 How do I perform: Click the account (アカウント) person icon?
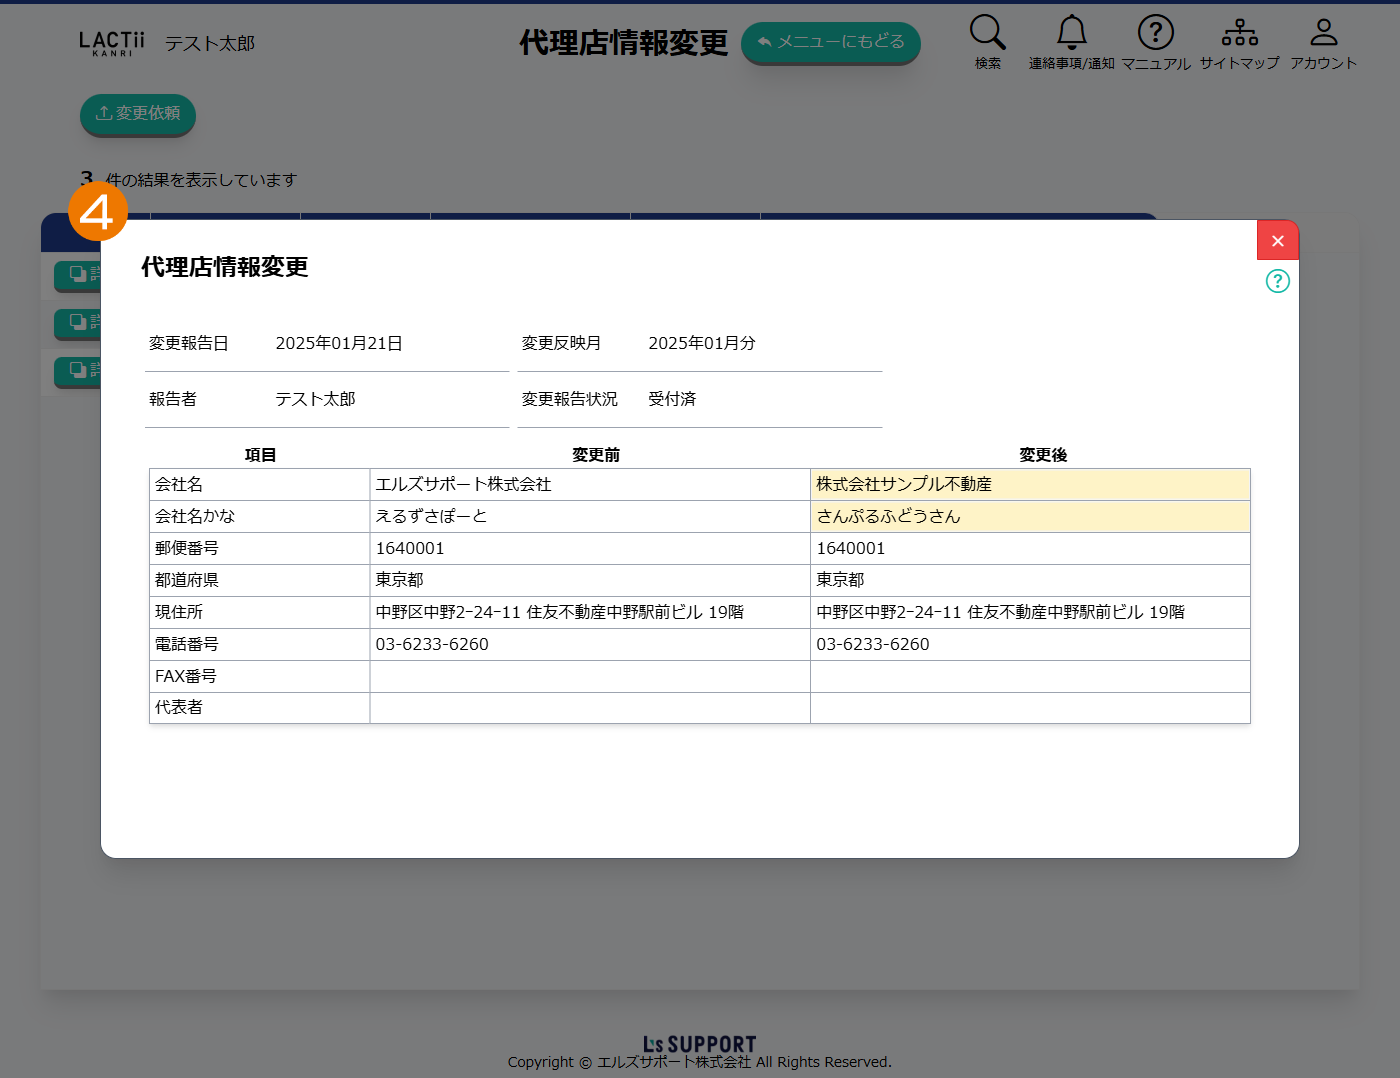tap(1323, 33)
